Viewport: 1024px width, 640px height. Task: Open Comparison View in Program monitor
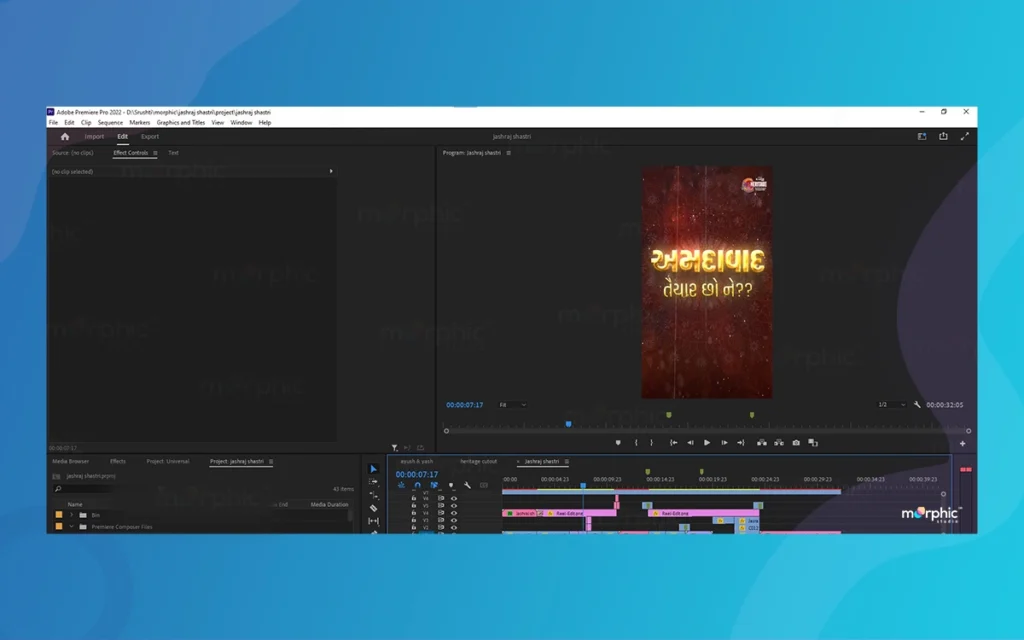813,443
